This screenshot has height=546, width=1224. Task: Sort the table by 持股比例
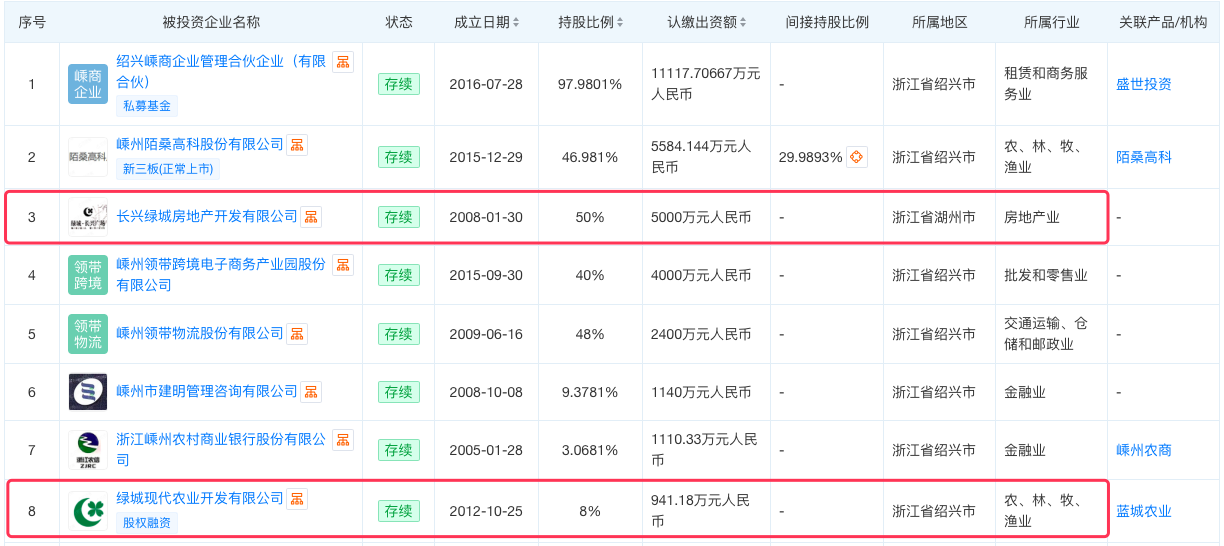click(590, 22)
